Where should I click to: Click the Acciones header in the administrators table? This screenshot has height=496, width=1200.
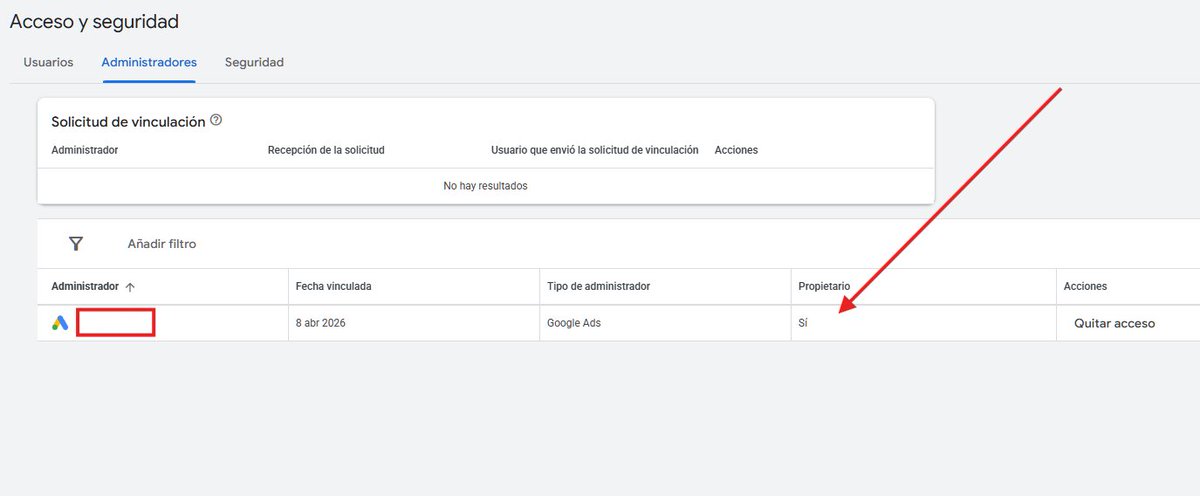pos(1085,286)
